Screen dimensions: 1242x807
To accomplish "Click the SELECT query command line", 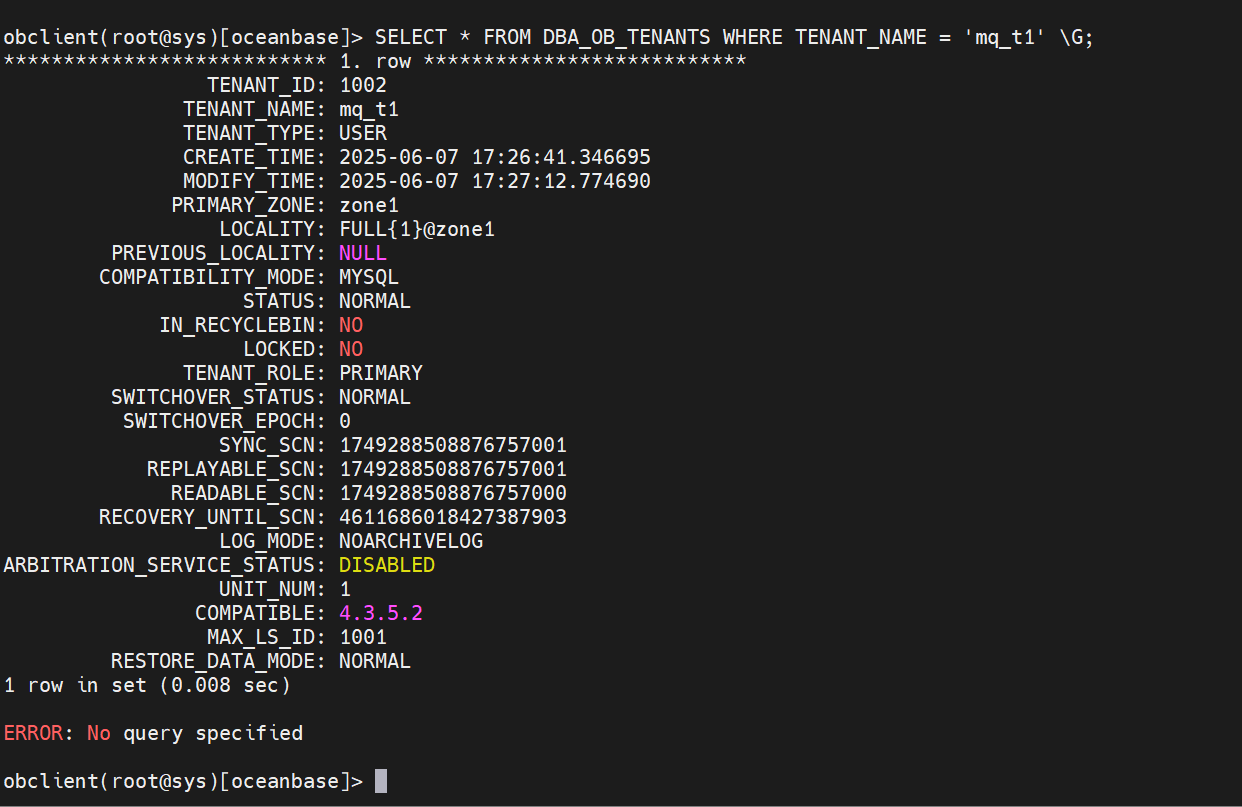I will (x=549, y=38).
